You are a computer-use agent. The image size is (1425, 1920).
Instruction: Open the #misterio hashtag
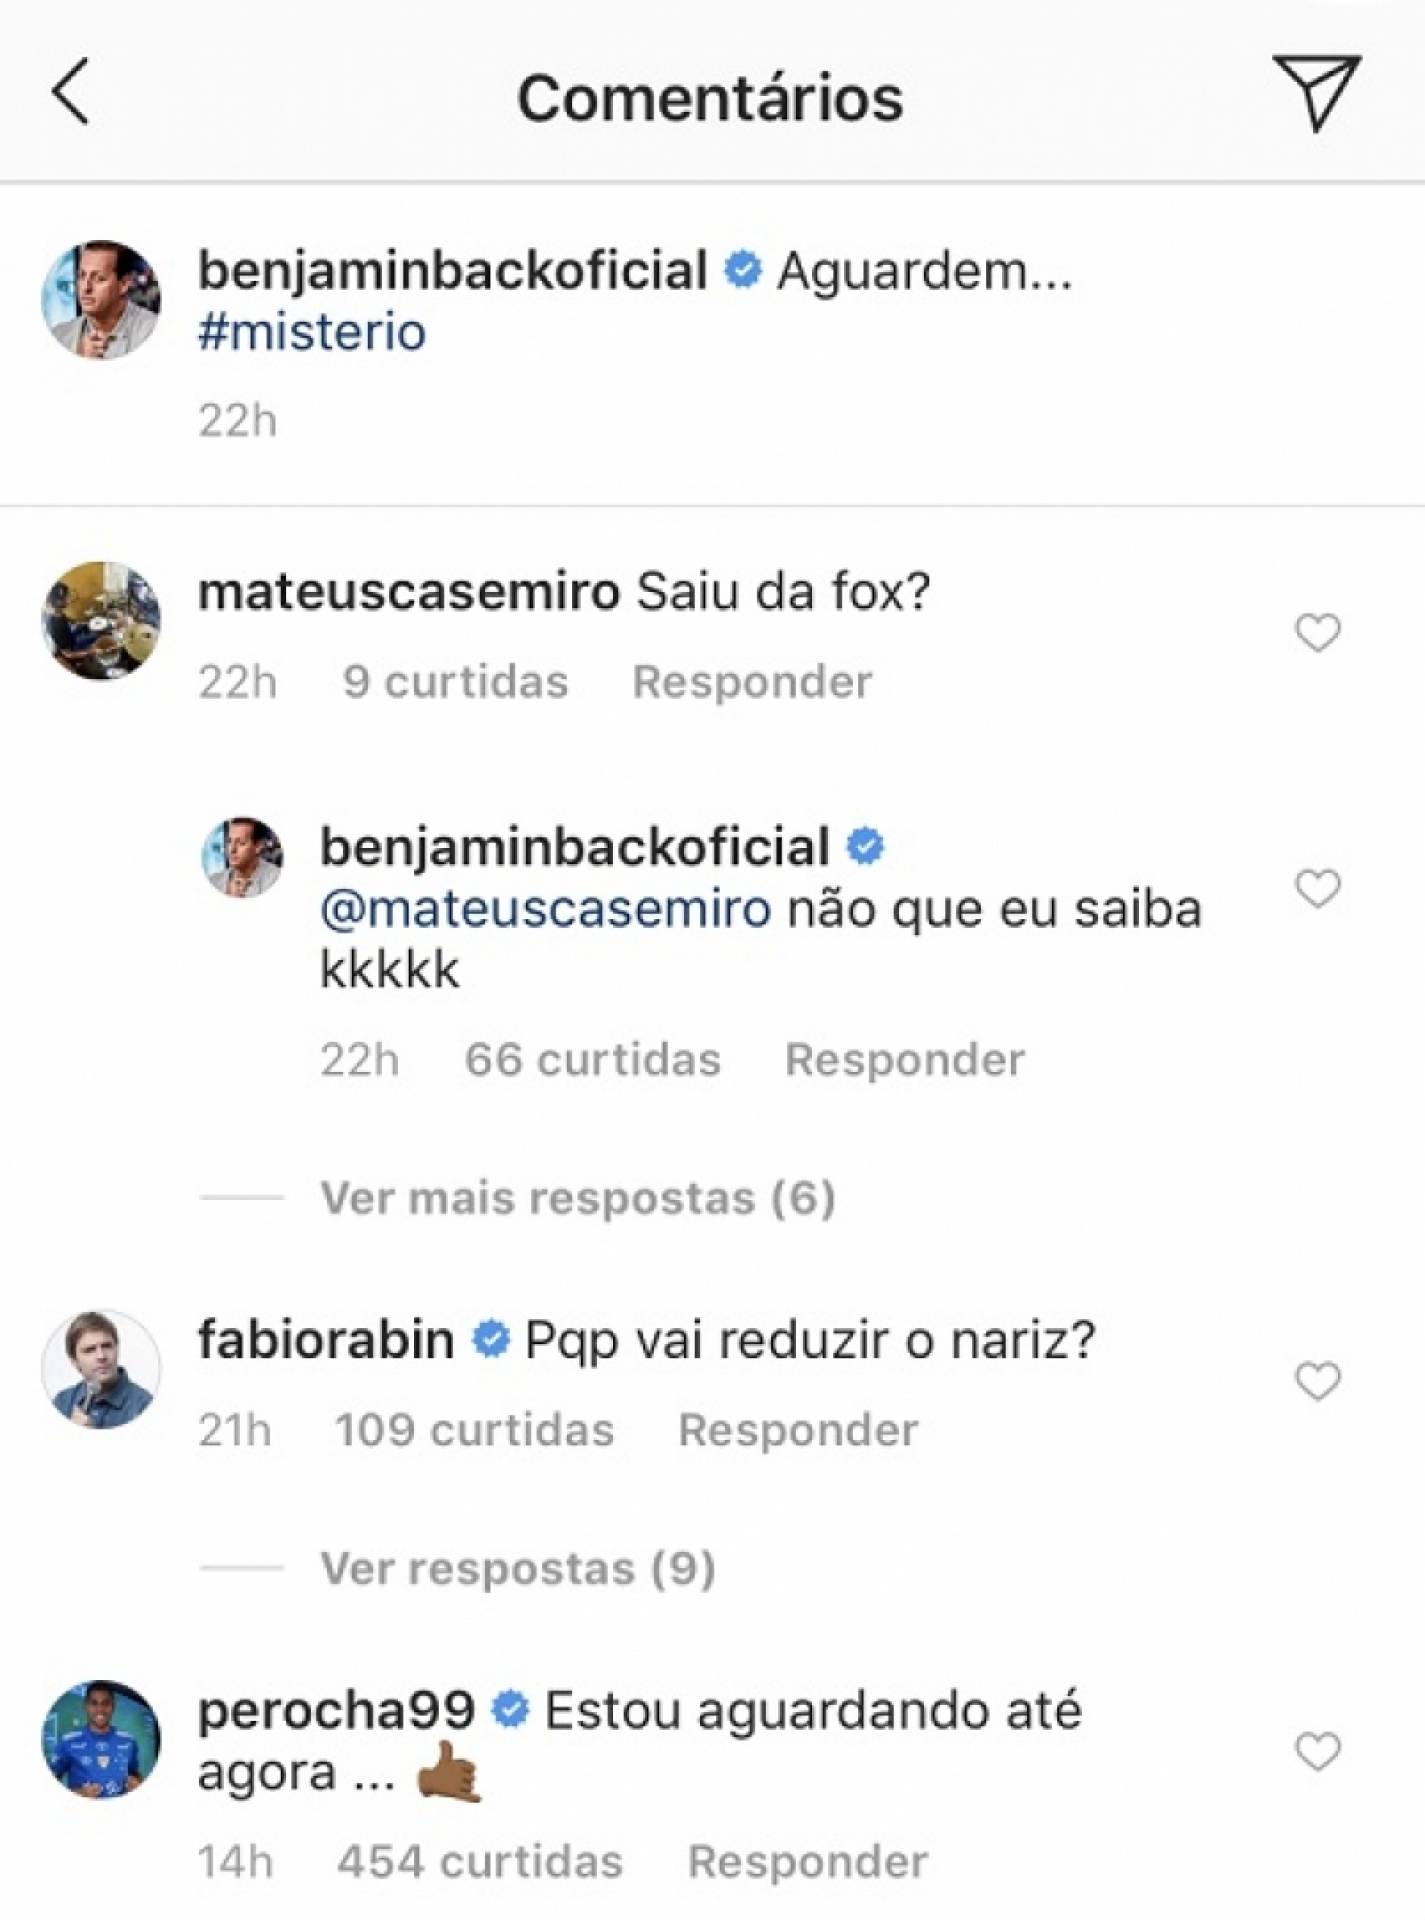[x=312, y=332]
